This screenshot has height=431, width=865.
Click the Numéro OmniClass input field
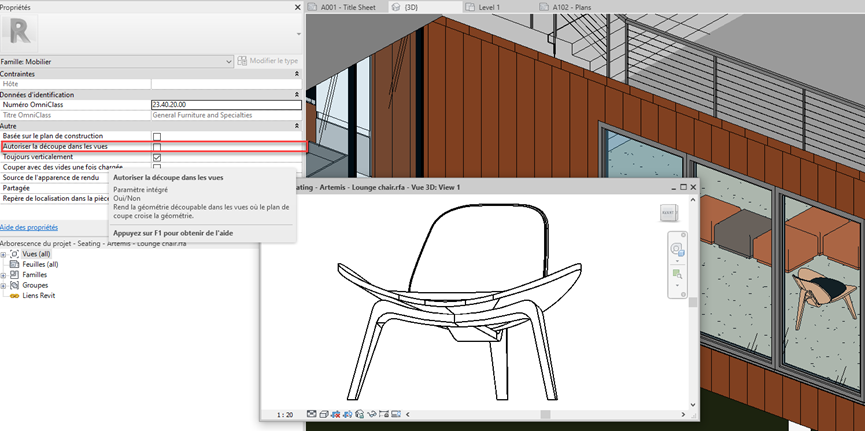click(x=225, y=104)
